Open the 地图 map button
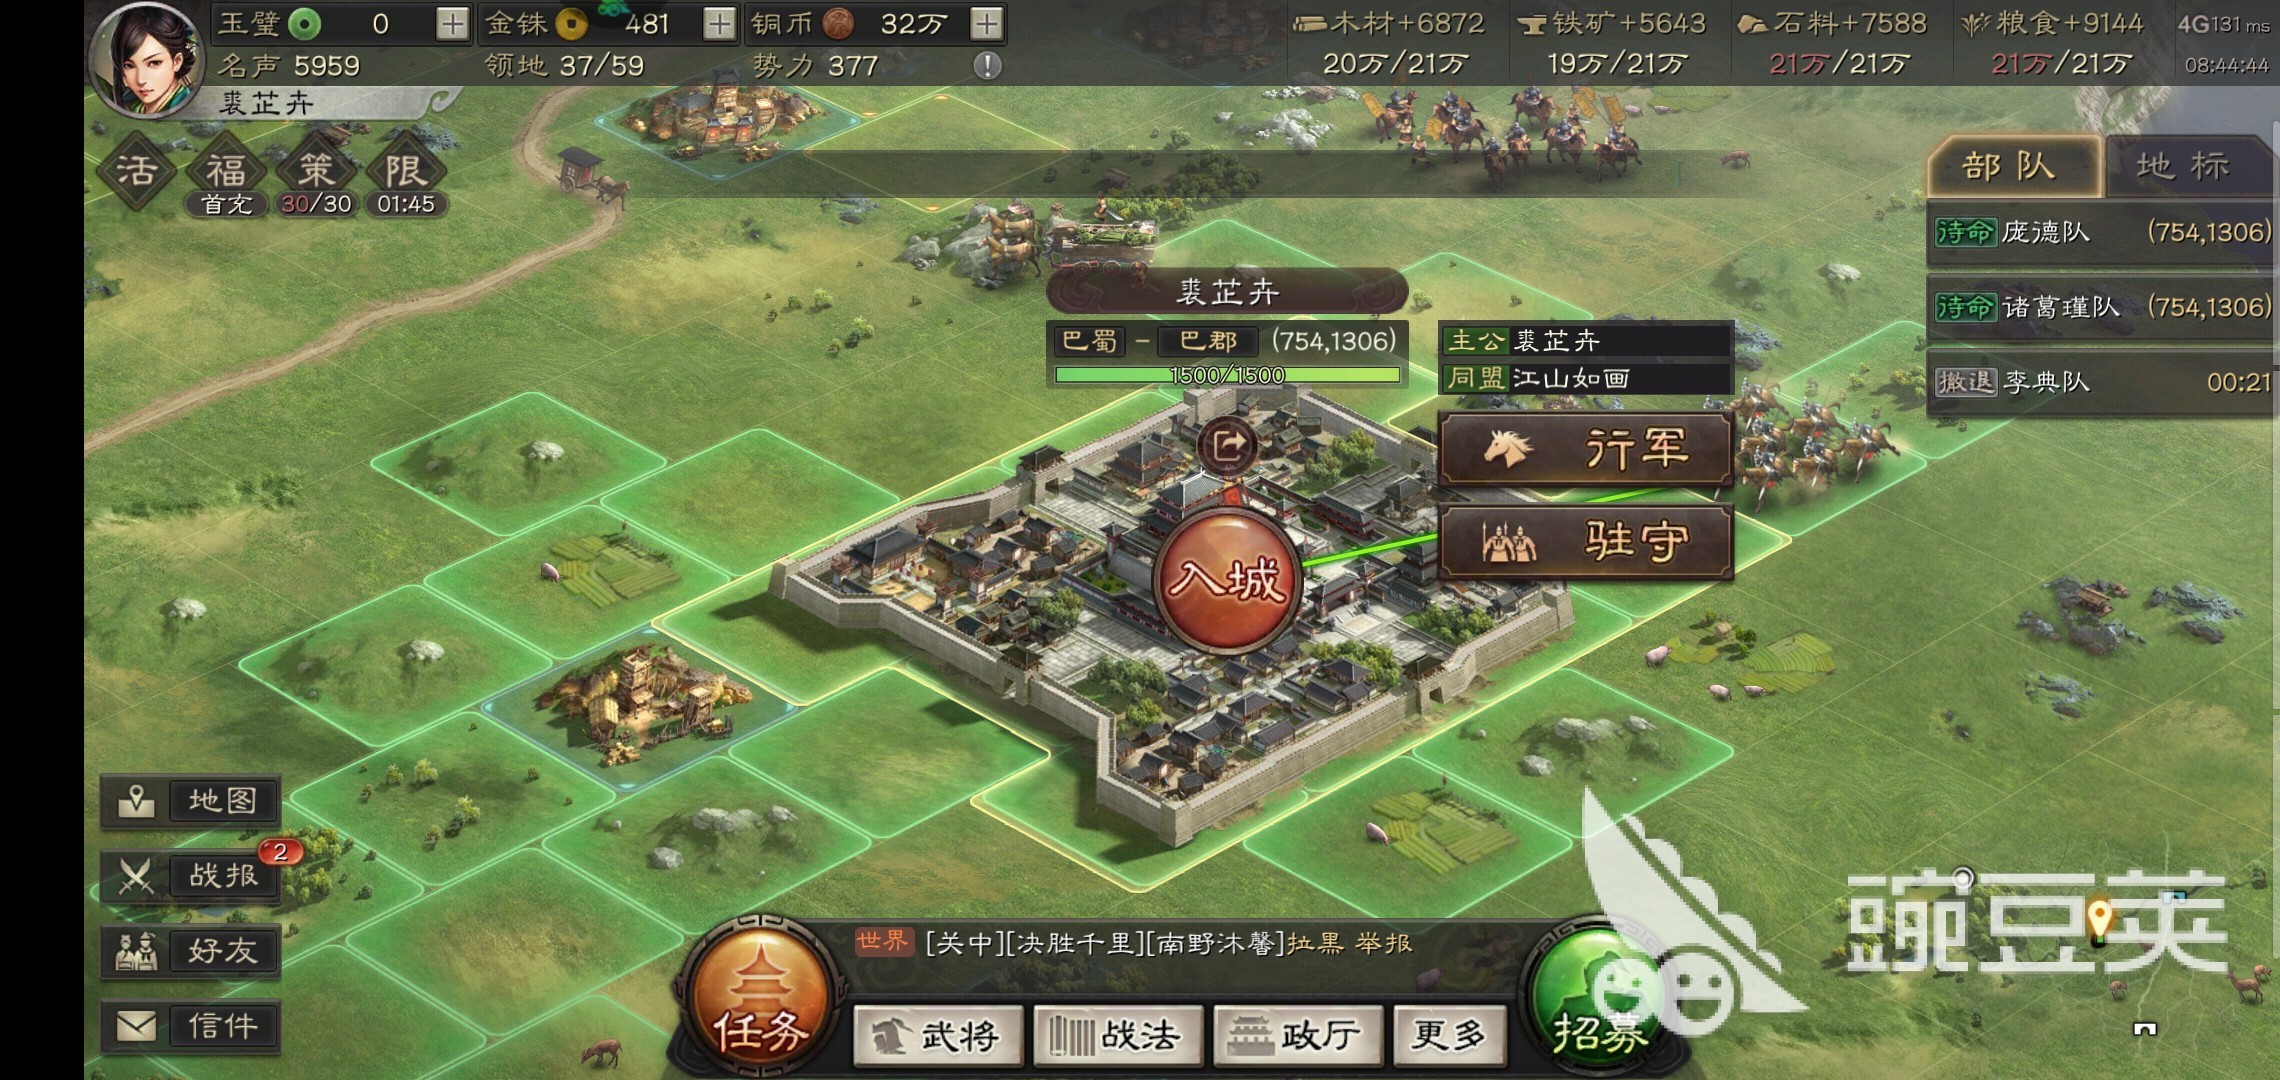Screen dimensions: 2280x1080 pos(191,801)
